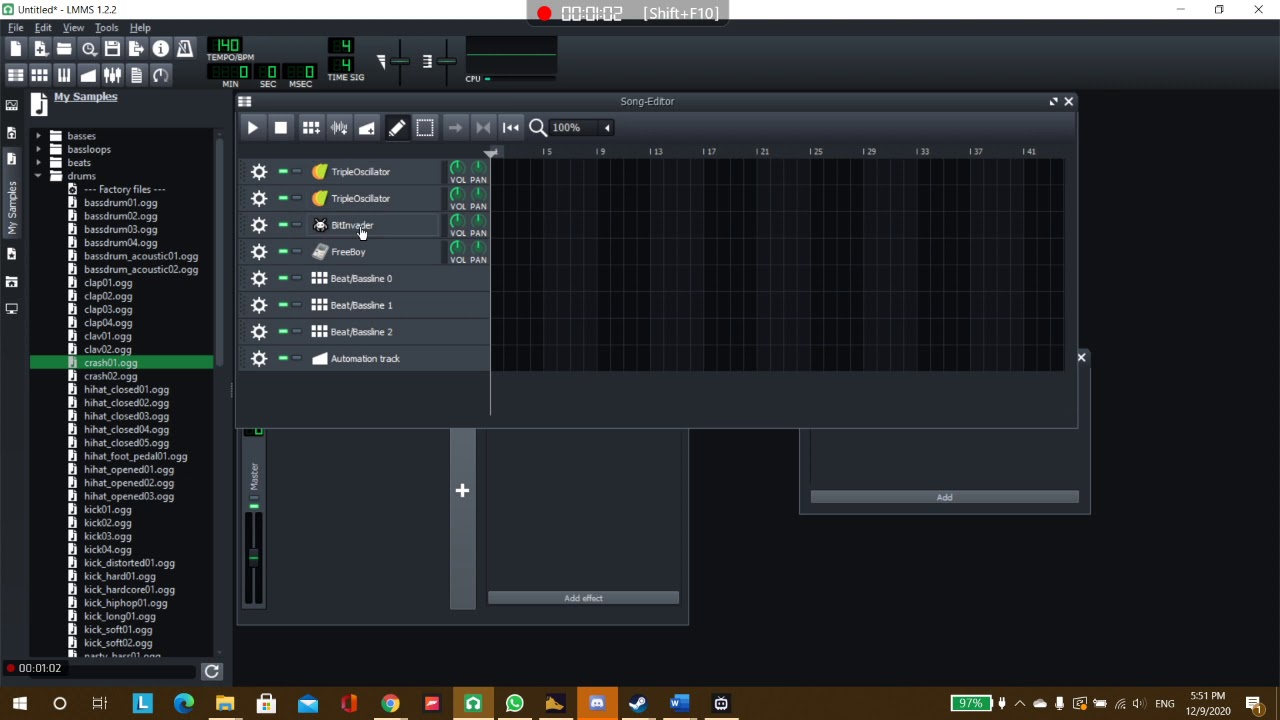Viewport: 1280px width, 720px height.
Task: Export the current project
Action: click(x=136, y=49)
